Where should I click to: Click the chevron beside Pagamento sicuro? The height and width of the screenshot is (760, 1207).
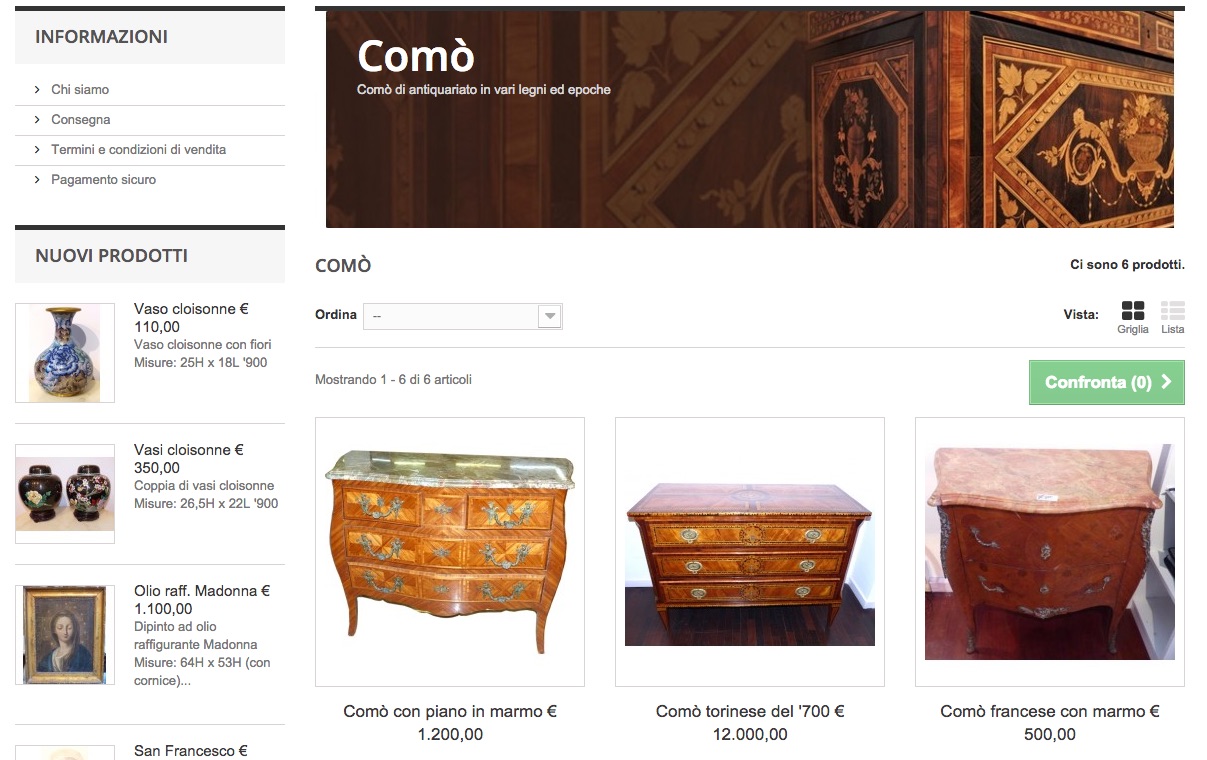point(38,180)
